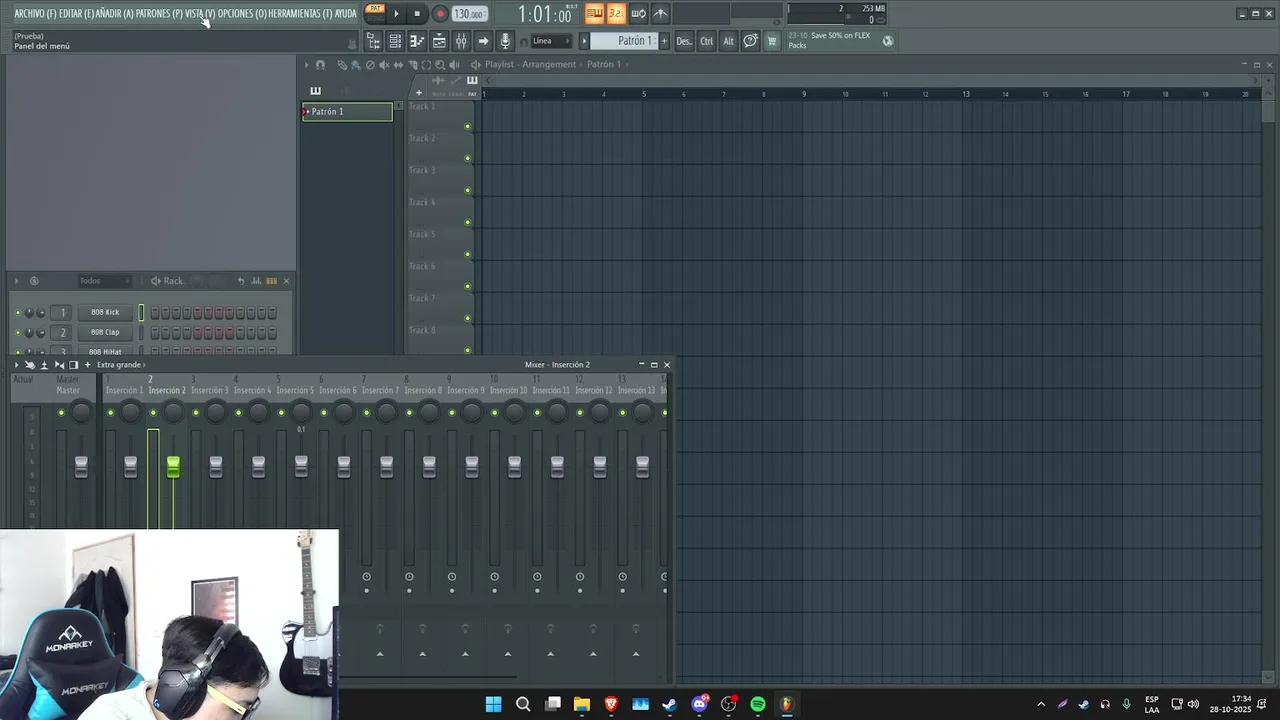1280x720 pixels.
Task: Click the Master mixer fader
Action: [81, 466]
